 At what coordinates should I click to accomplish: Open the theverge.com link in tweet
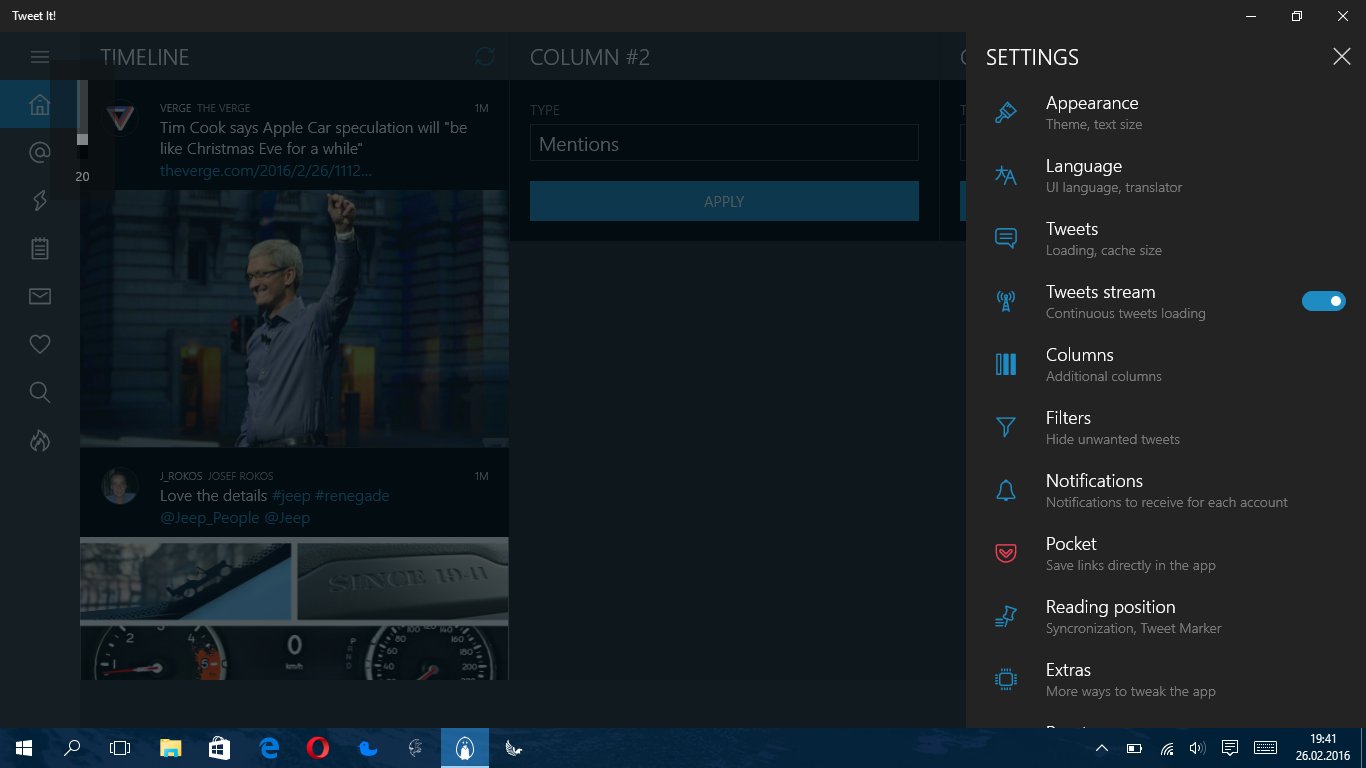pos(266,171)
